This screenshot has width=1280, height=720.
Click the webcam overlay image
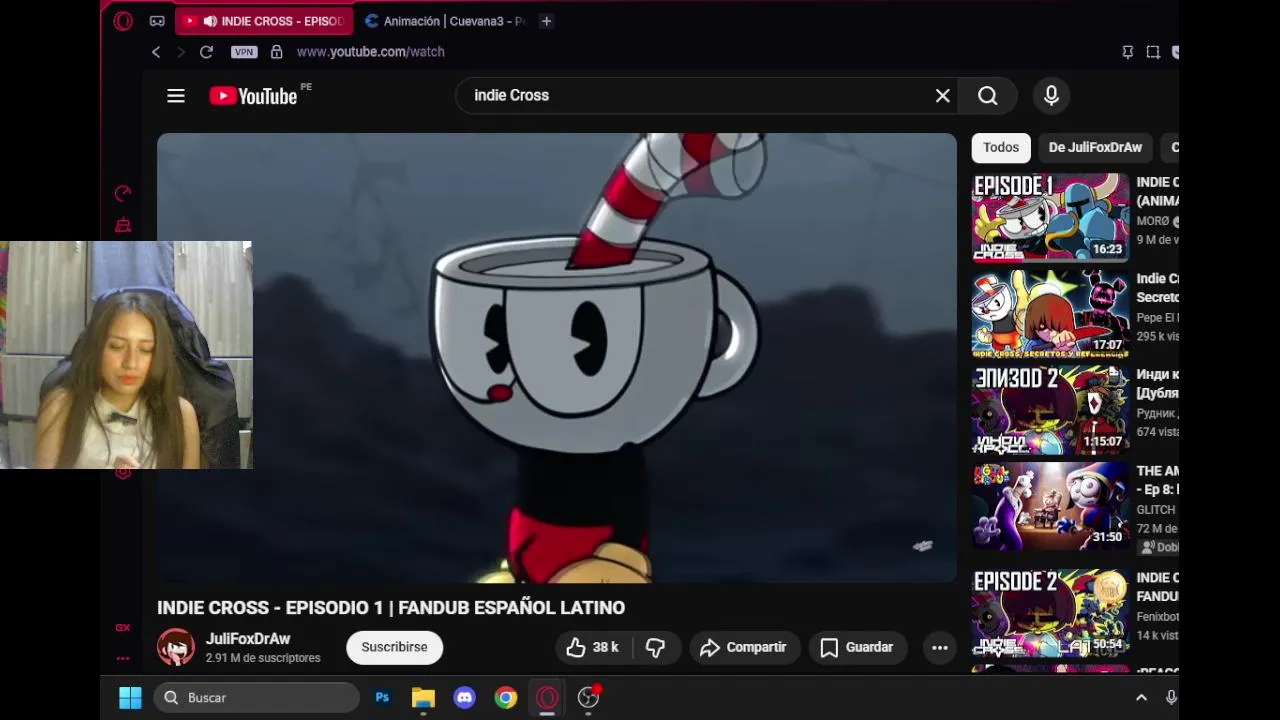pyautogui.click(x=126, y=355)
